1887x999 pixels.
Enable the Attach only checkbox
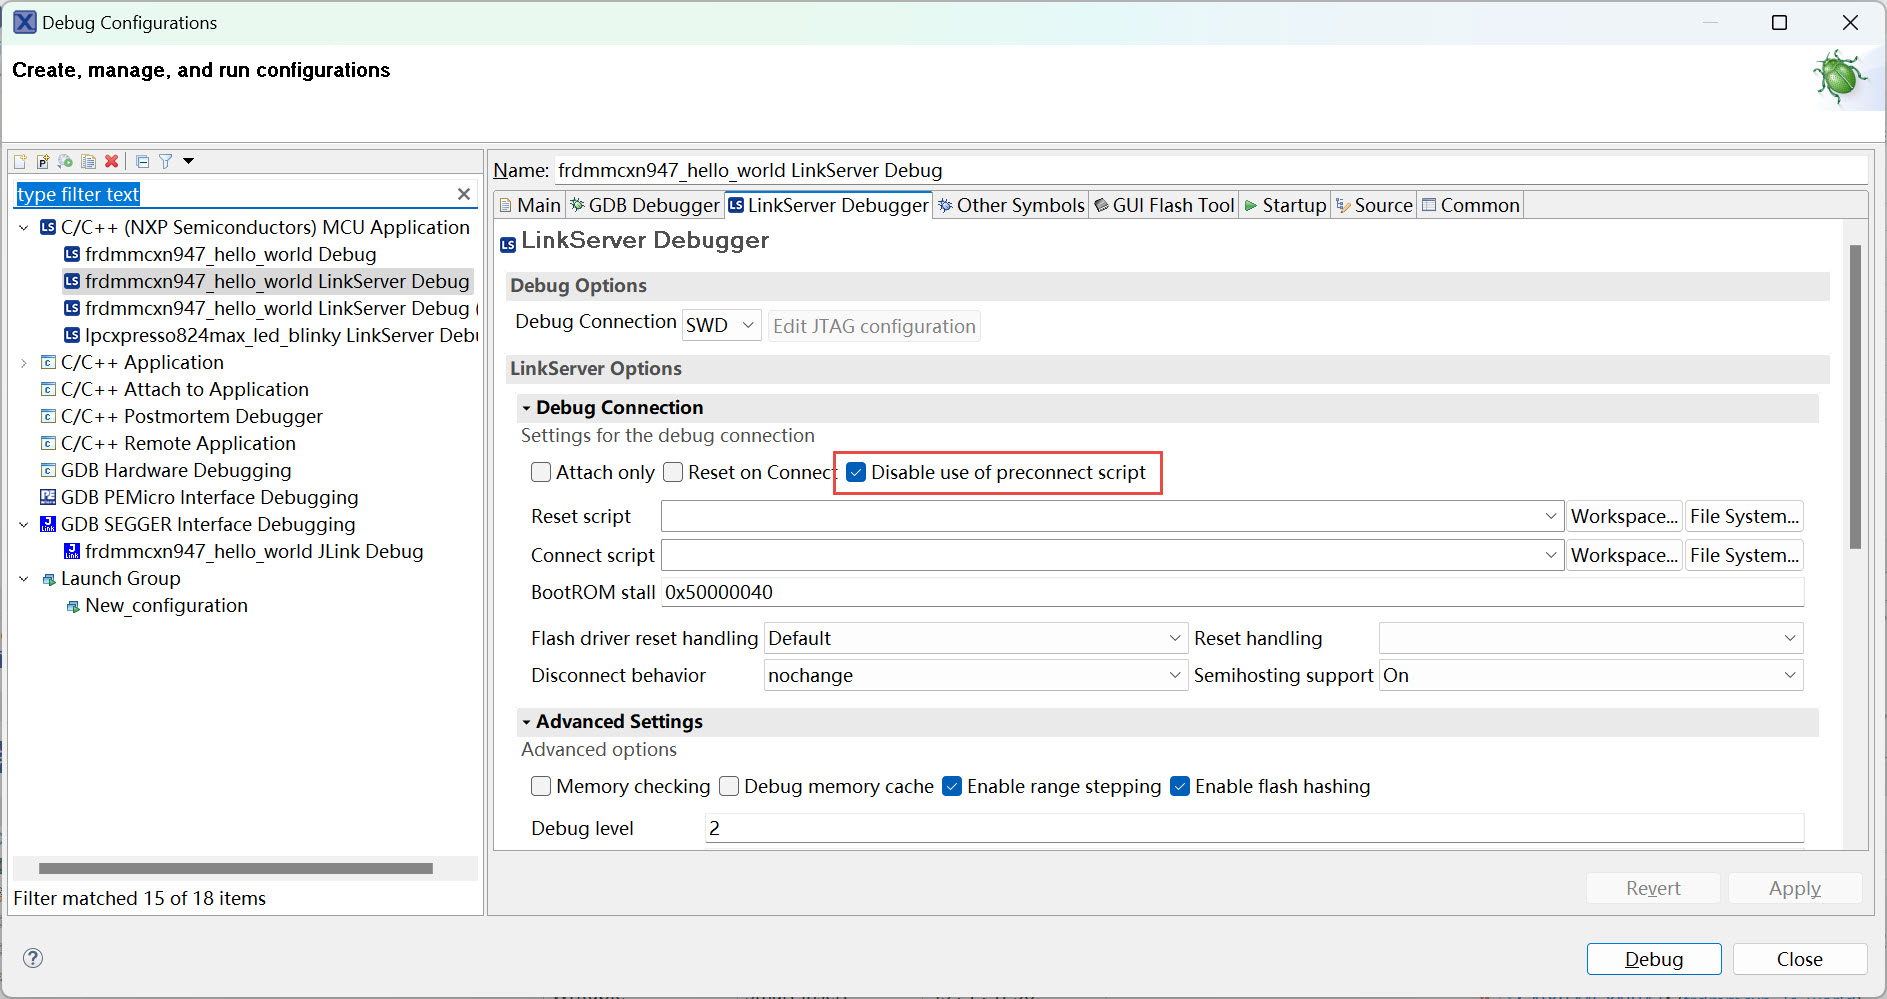pyautogui.click(x=541, y=472)
